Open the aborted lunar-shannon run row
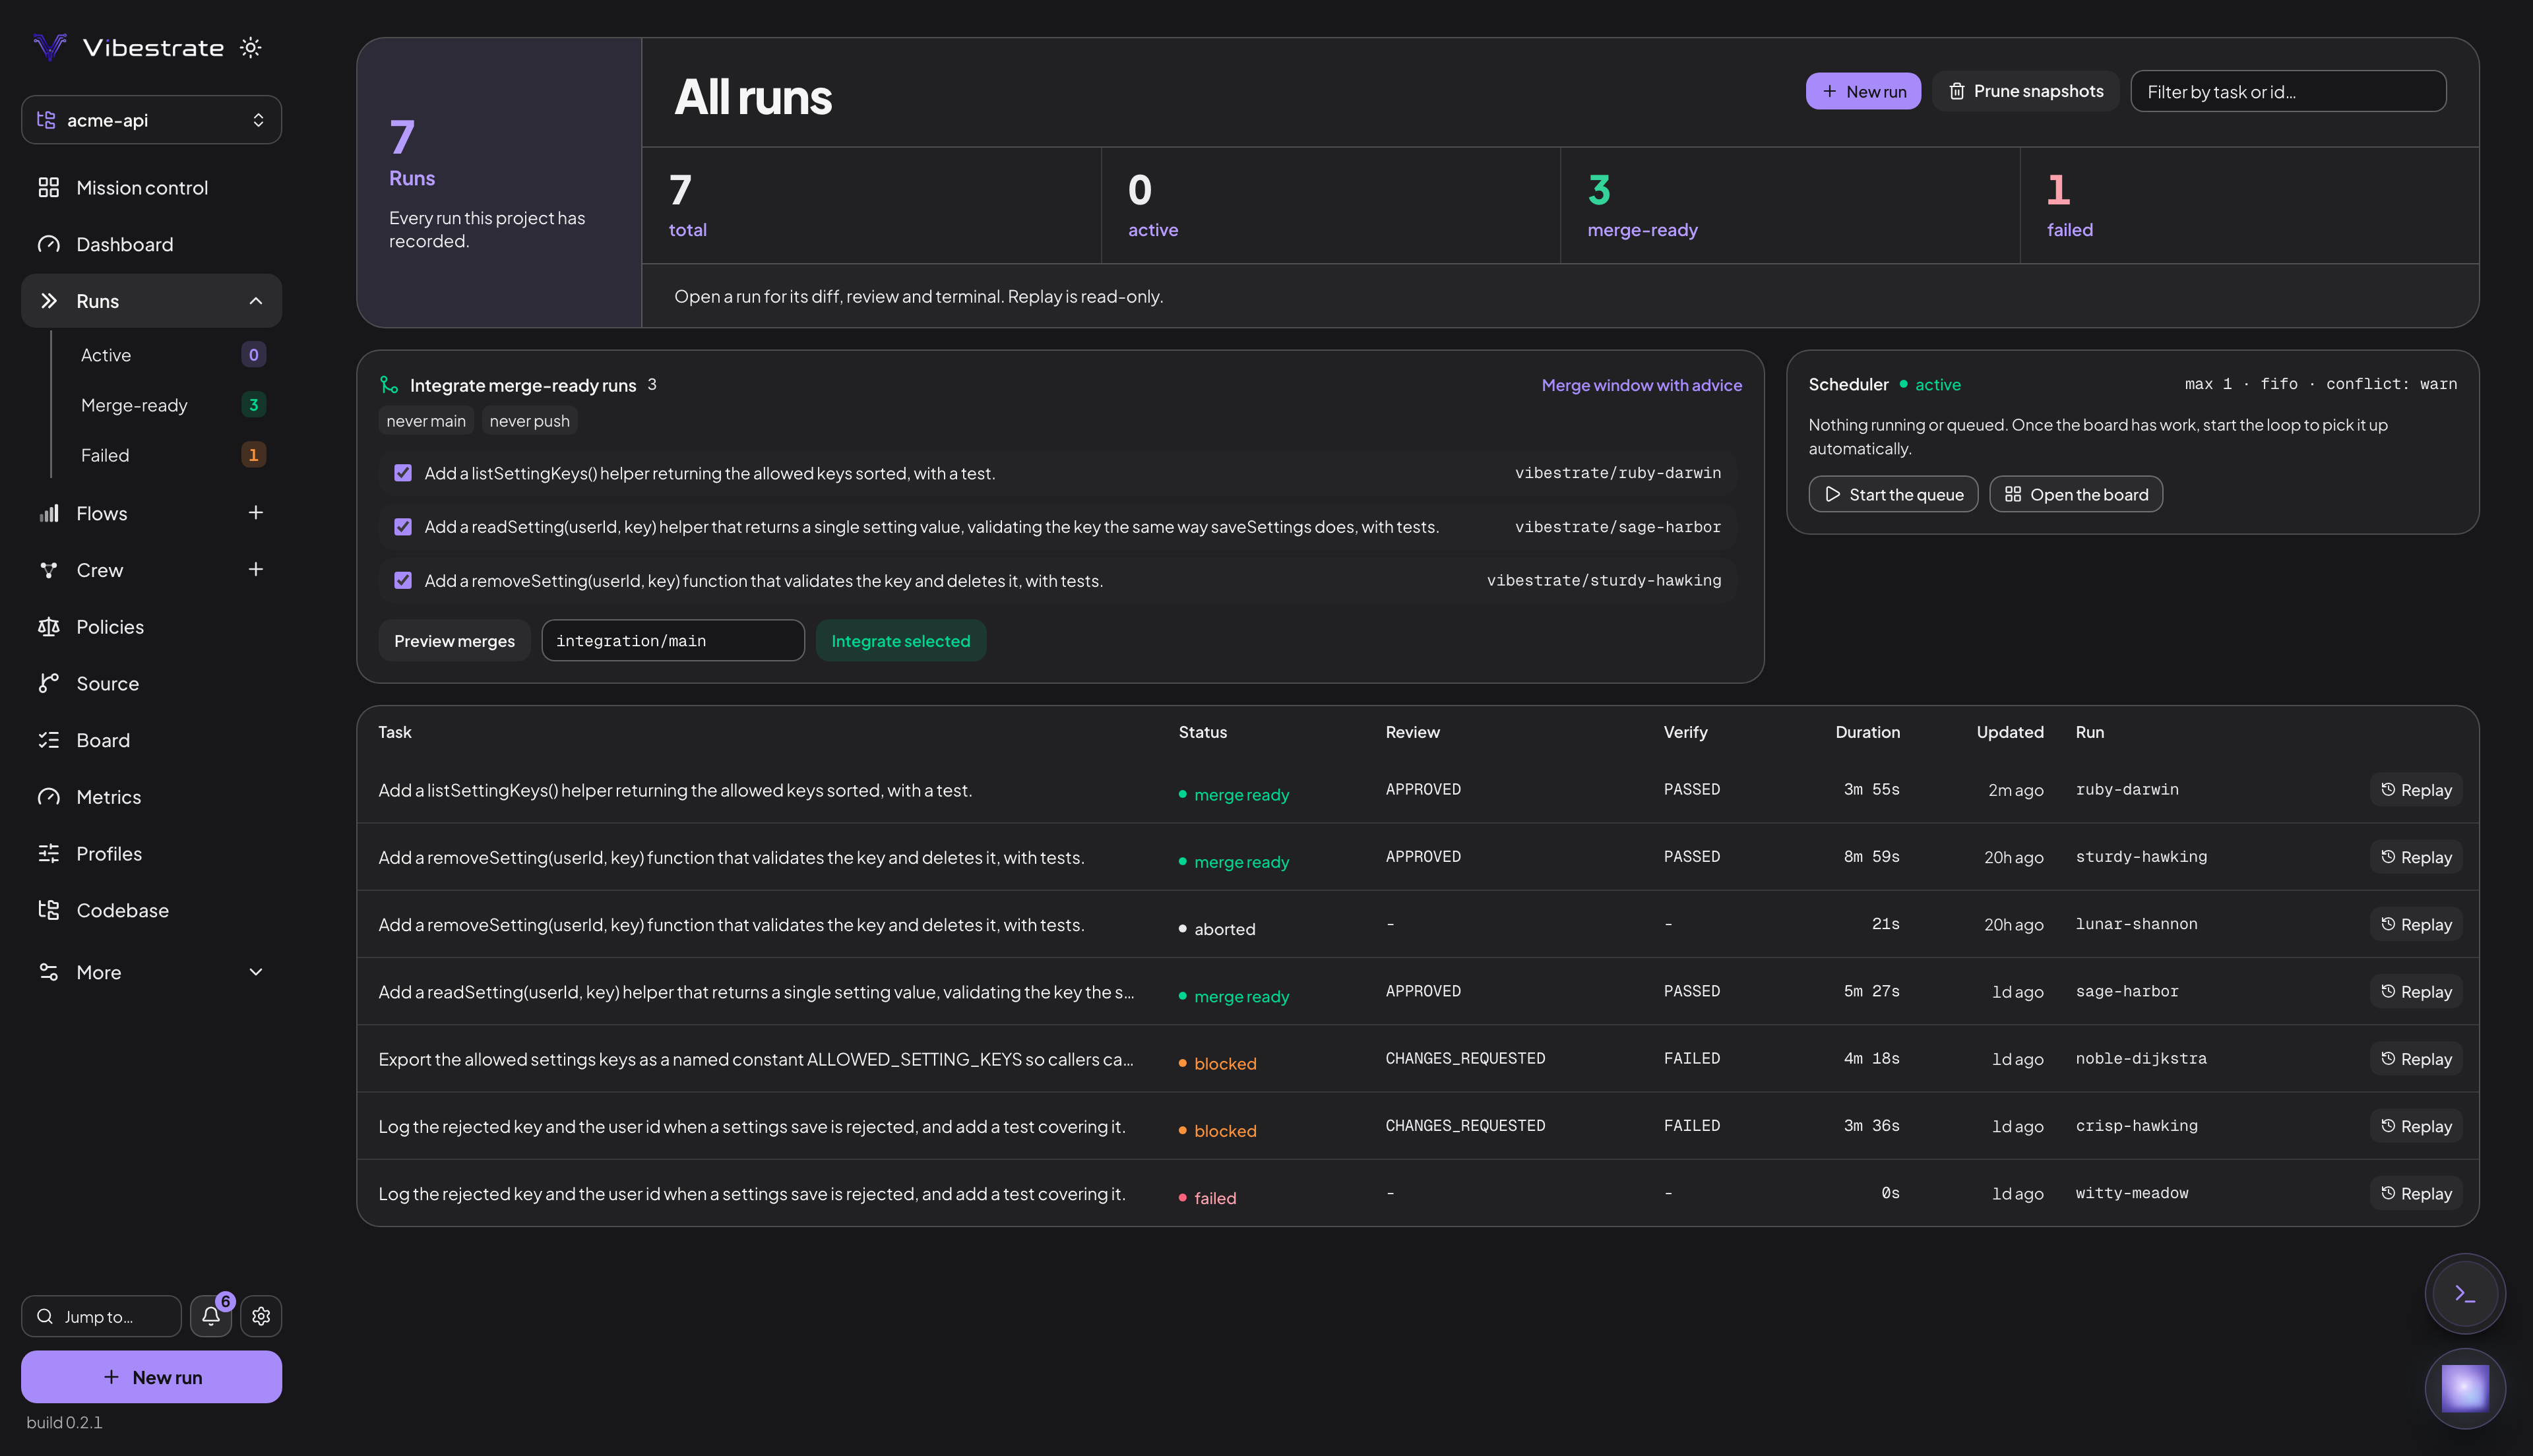Viewport: 2533px width, 1456px height. (1417, 924)
